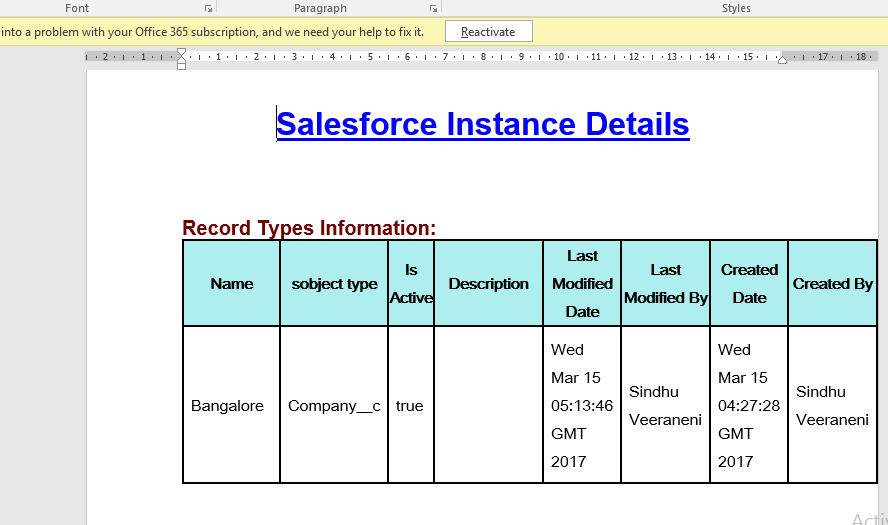
Task: Click the Office 365 subscription warning message
Action: 212,32
